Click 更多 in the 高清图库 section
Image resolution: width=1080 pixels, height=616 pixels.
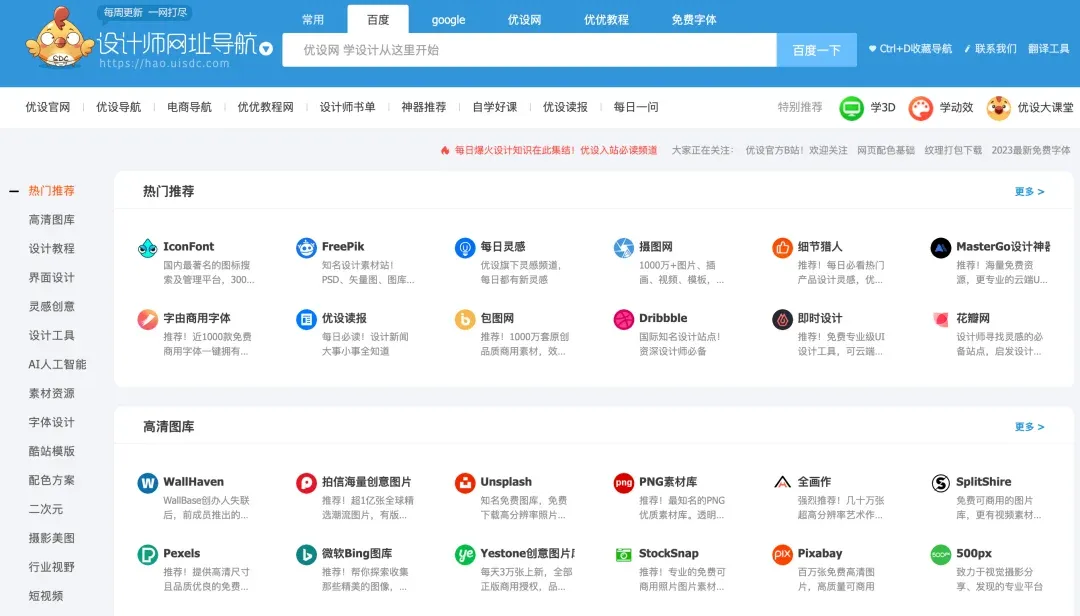pos(1029,427)
